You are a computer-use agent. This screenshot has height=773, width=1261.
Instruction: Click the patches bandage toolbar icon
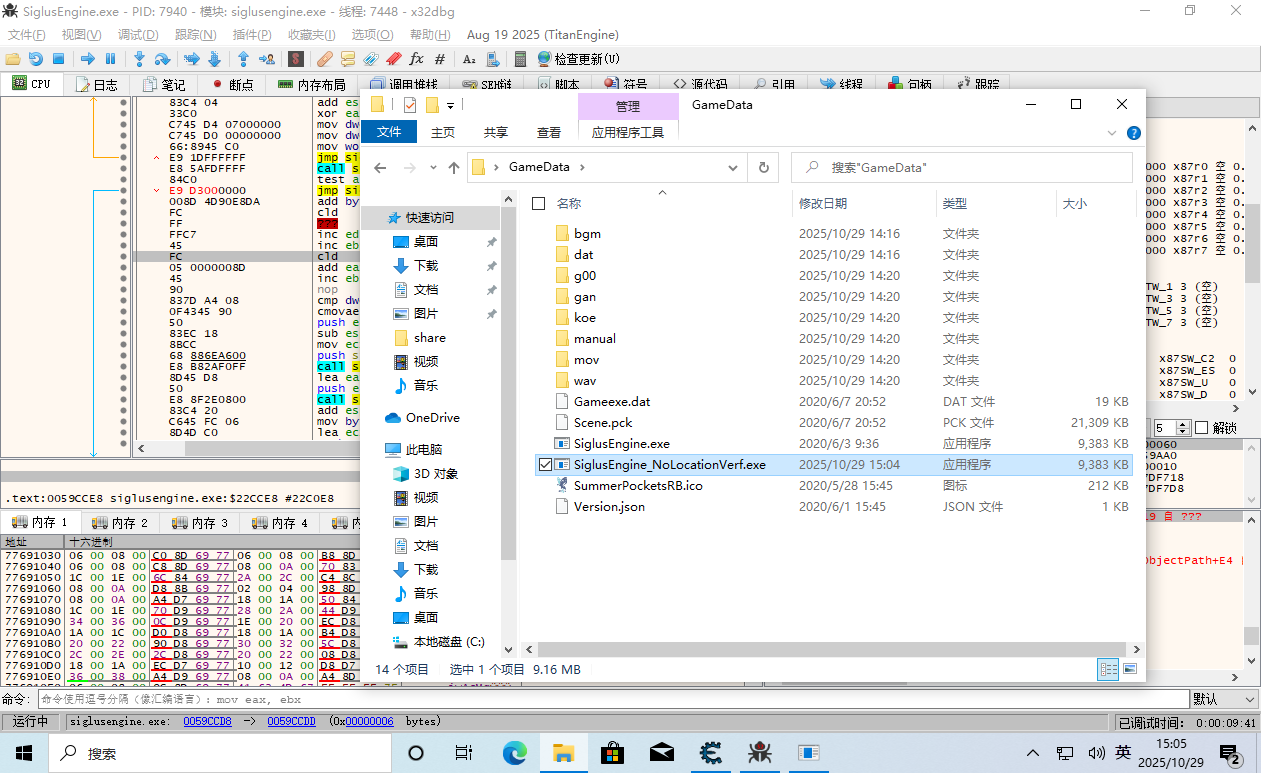pyautogui.click(x=325, y=59)
